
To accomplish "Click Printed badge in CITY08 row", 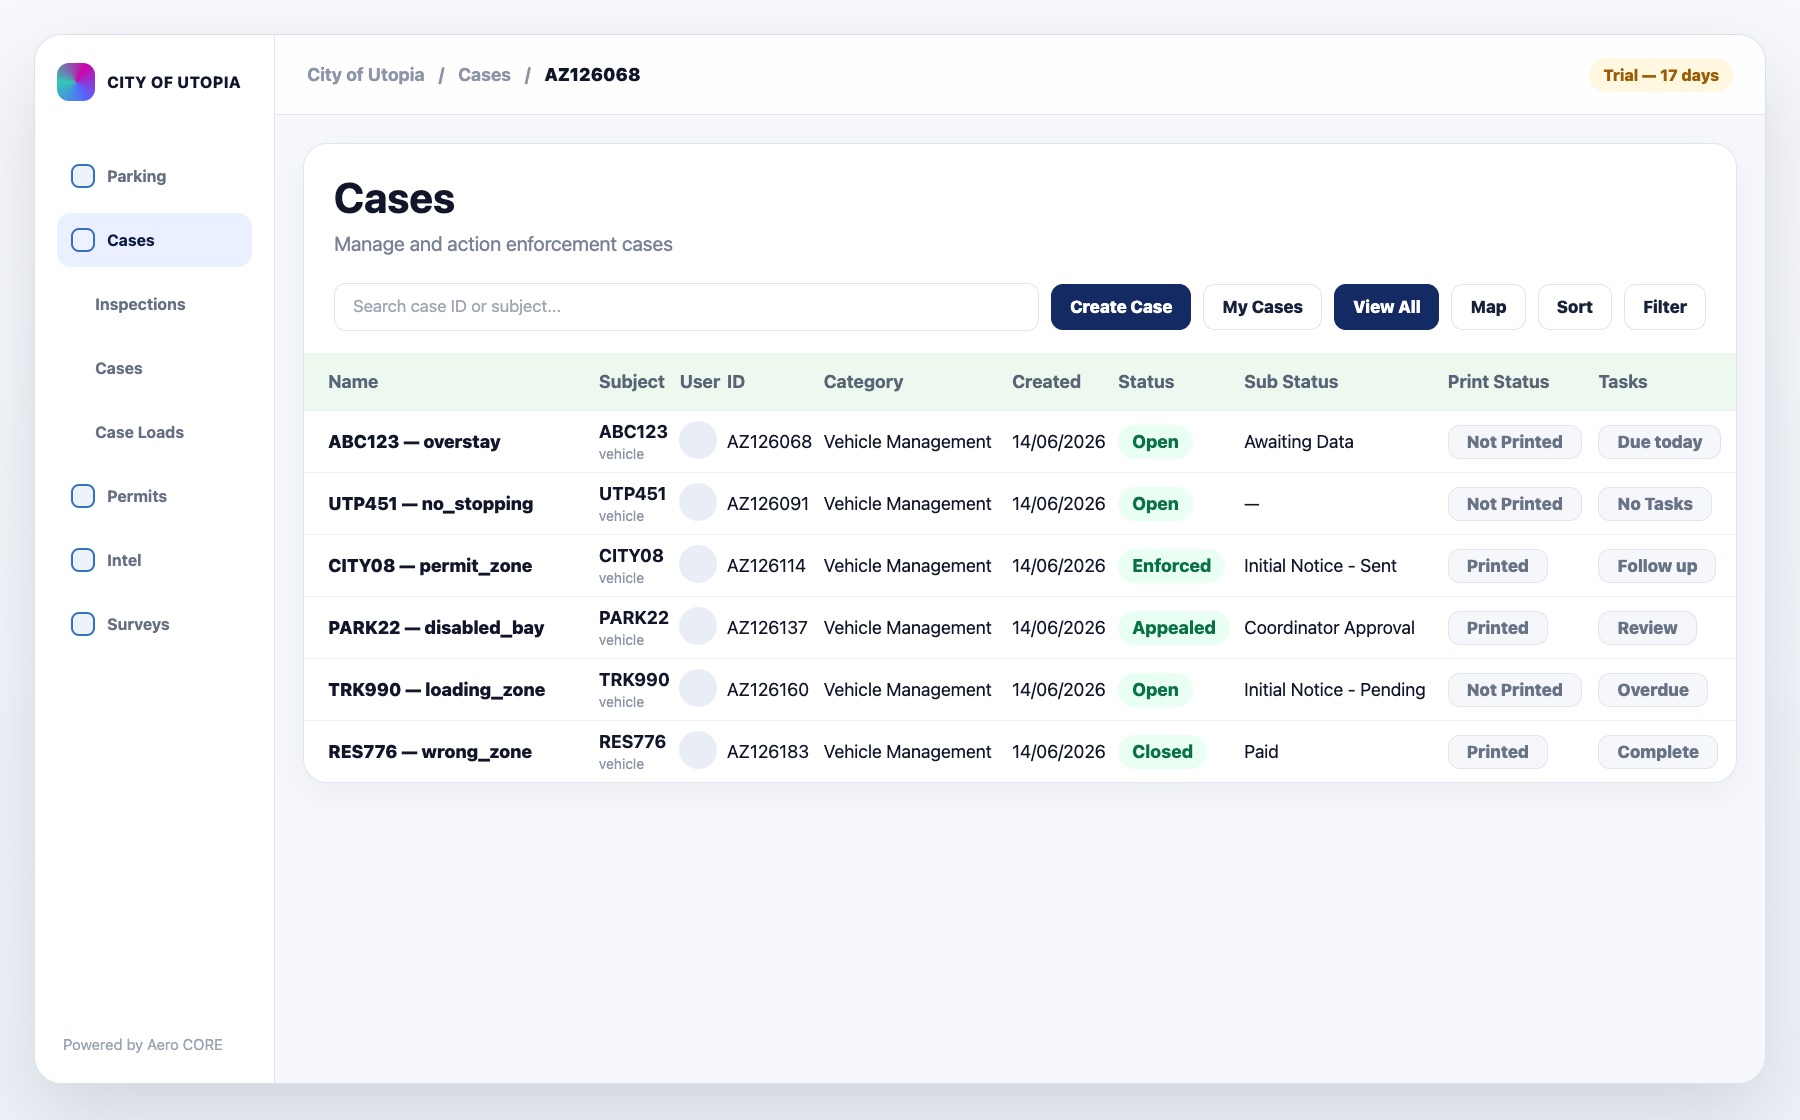I will pyautogui.click(x=1497, y=566).
